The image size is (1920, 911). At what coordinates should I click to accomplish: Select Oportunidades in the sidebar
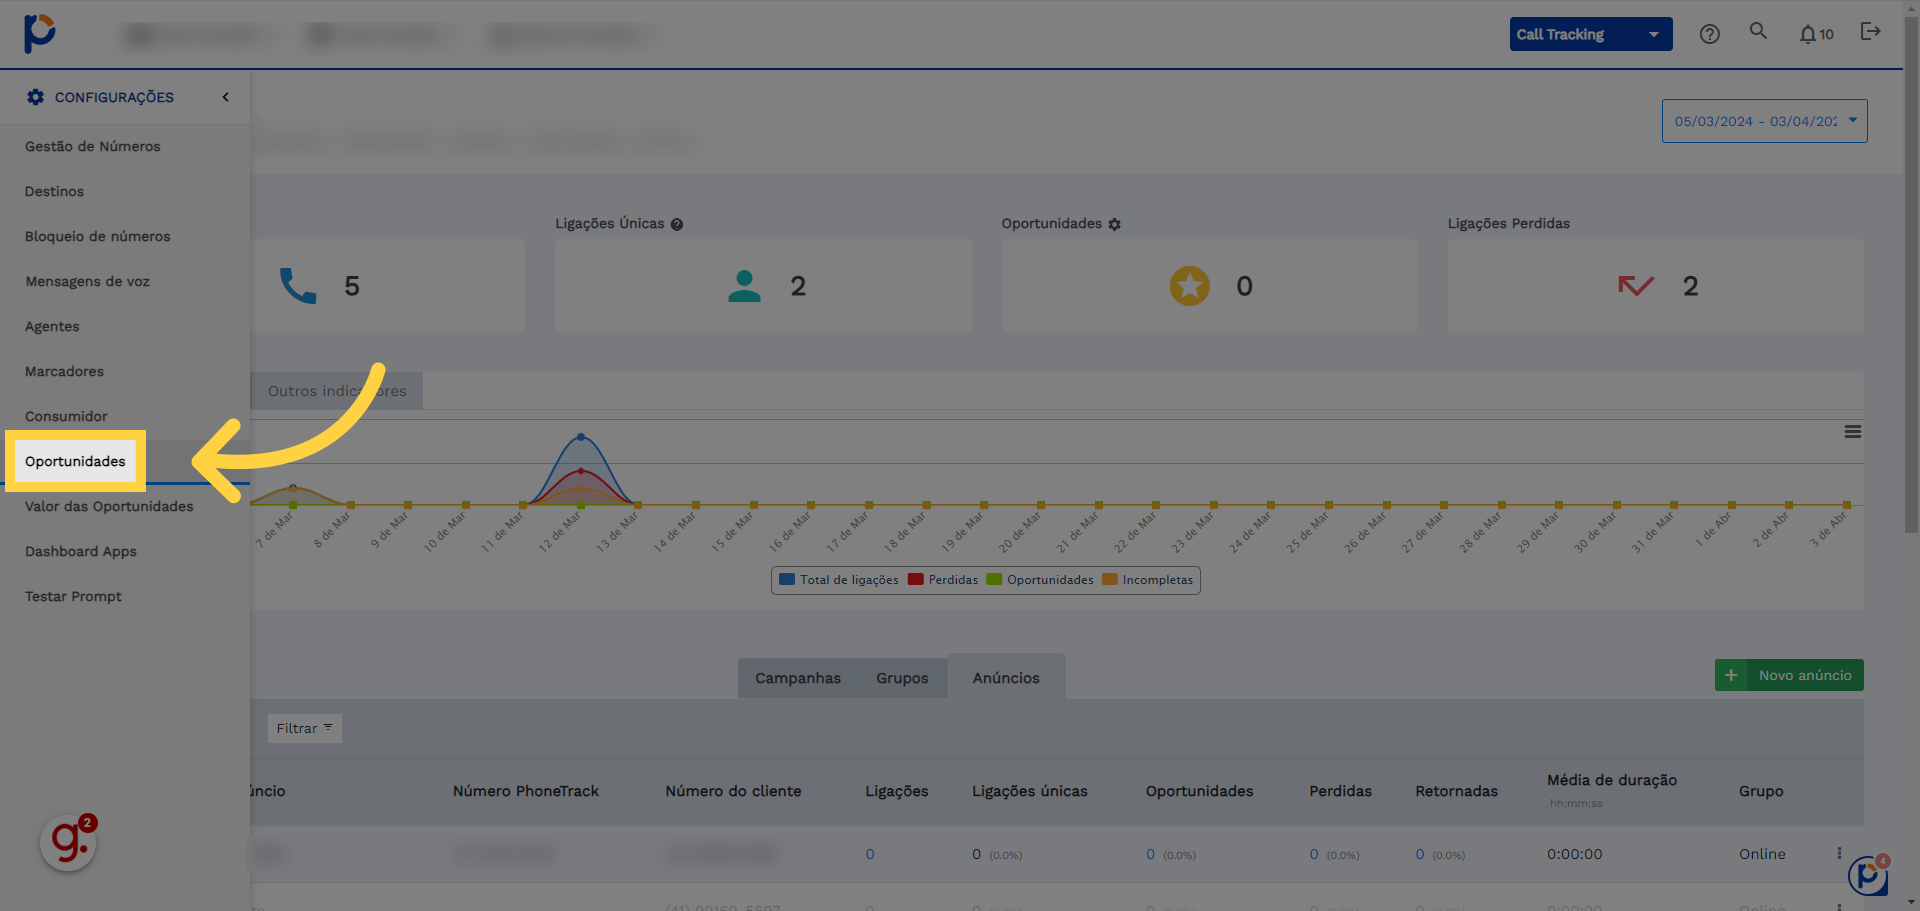tap(76, 461)
